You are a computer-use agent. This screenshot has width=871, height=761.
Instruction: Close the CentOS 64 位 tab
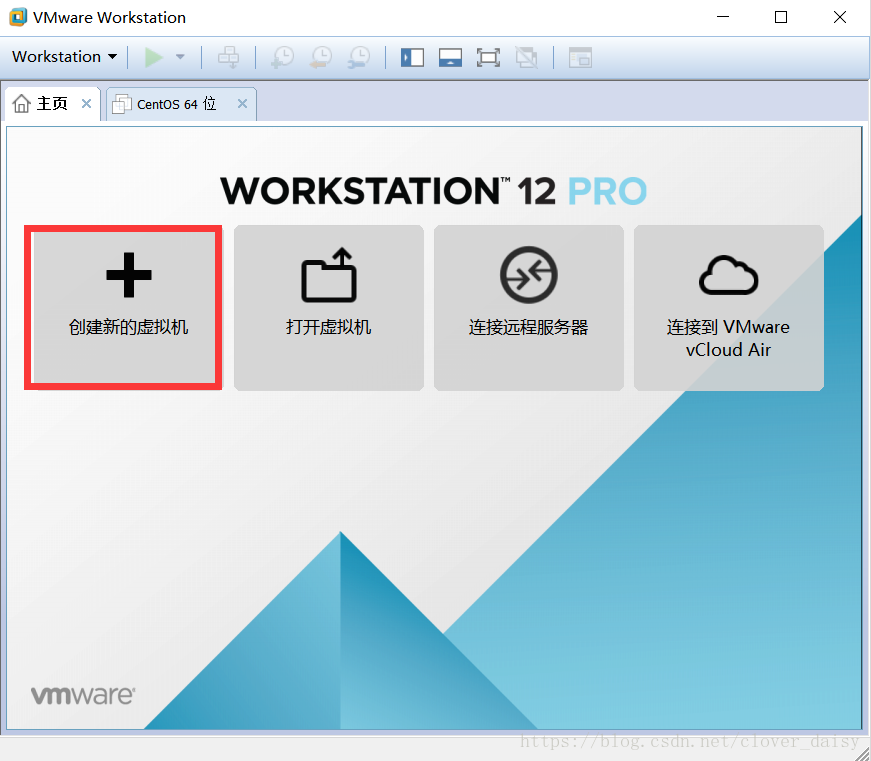[242, 103]
